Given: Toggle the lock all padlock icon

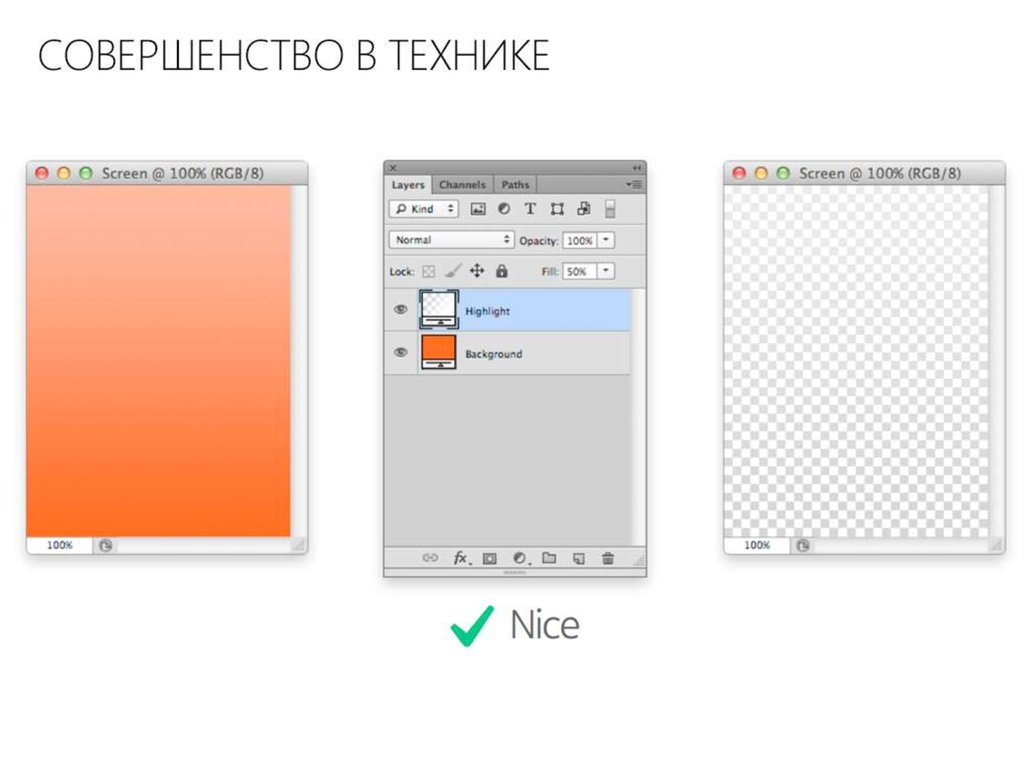Looking at the screenshot, I should click(501, 271).
